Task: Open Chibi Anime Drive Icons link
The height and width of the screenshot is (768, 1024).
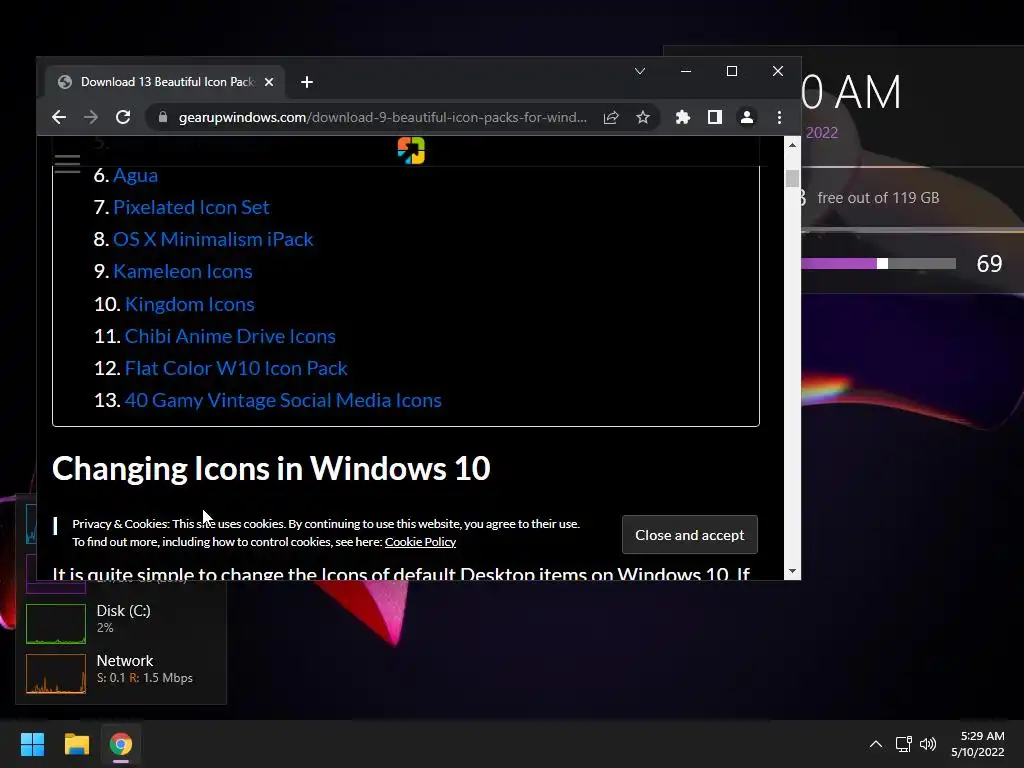Action: point(230,336)
